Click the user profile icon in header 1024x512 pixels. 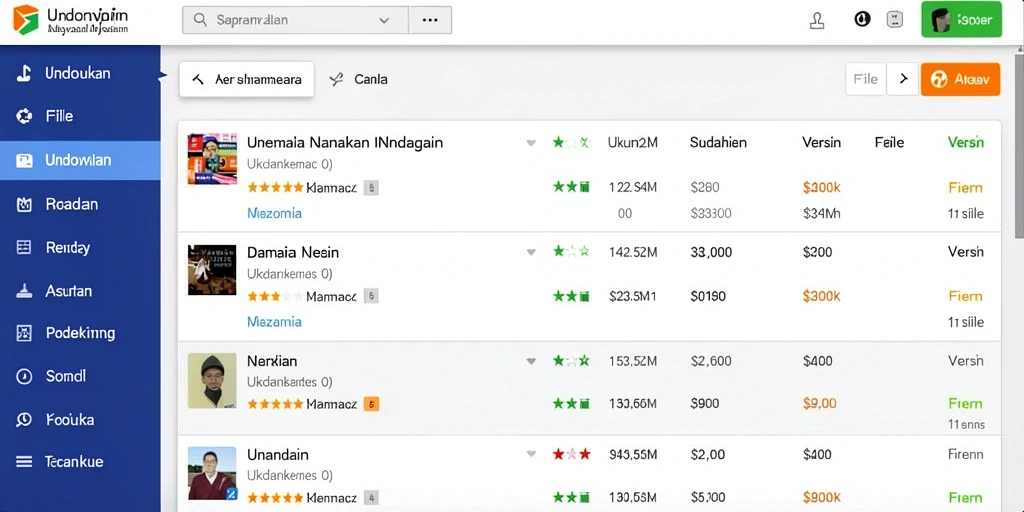(x=816, y=20)
